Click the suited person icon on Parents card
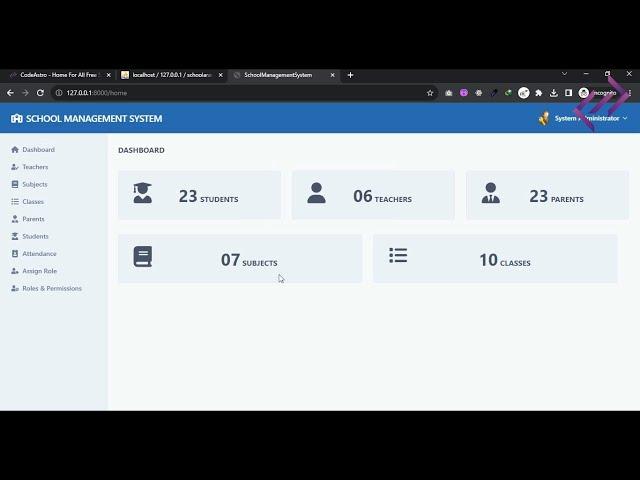 pos(490,194)
